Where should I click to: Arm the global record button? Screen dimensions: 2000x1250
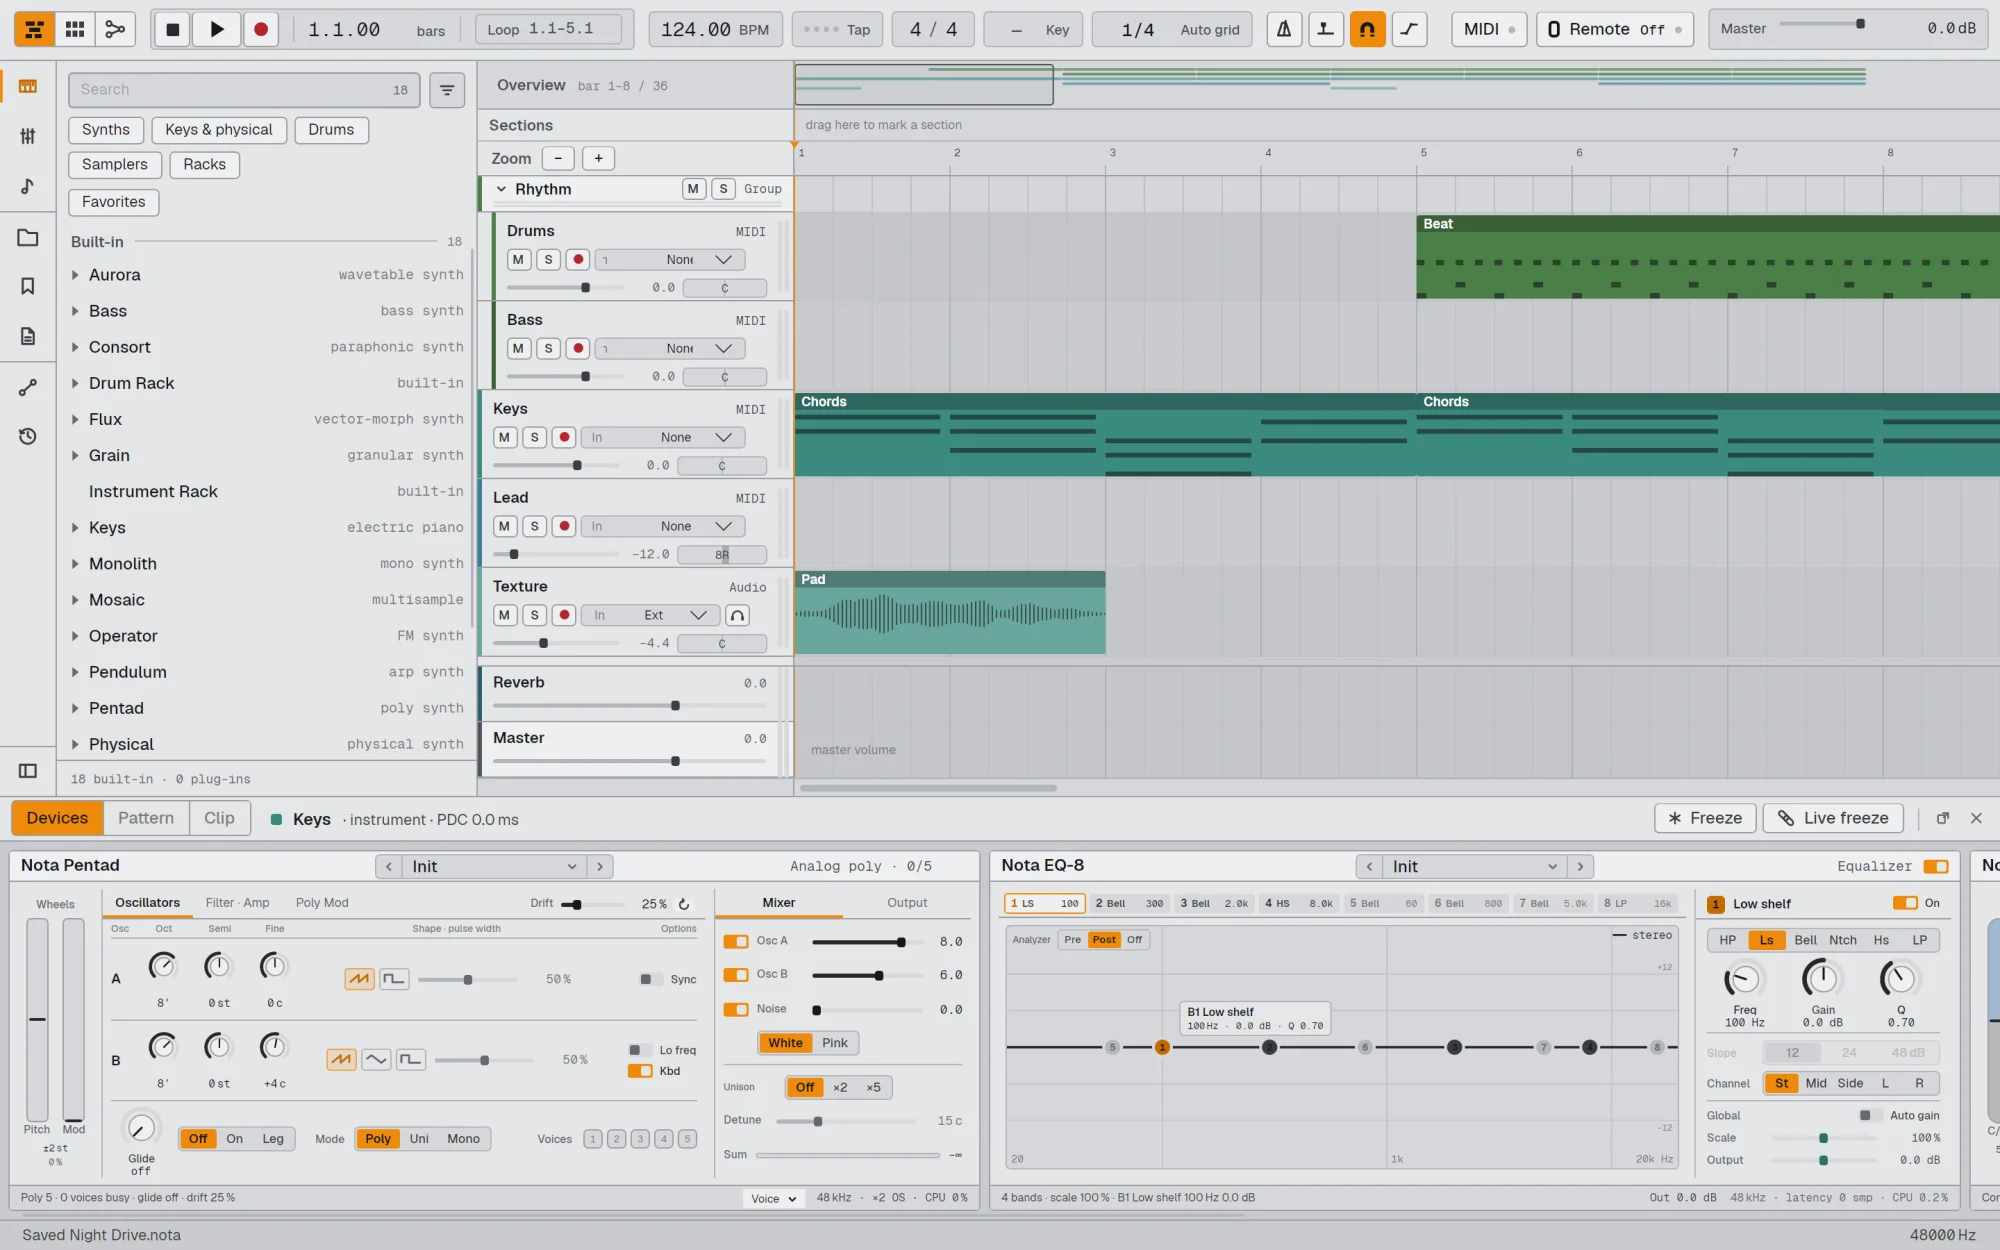point(260,29)
